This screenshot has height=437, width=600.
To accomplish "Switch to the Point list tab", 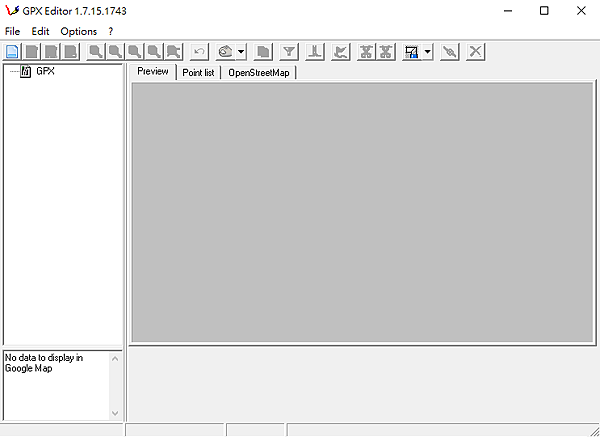I will [x=198, y=73].
